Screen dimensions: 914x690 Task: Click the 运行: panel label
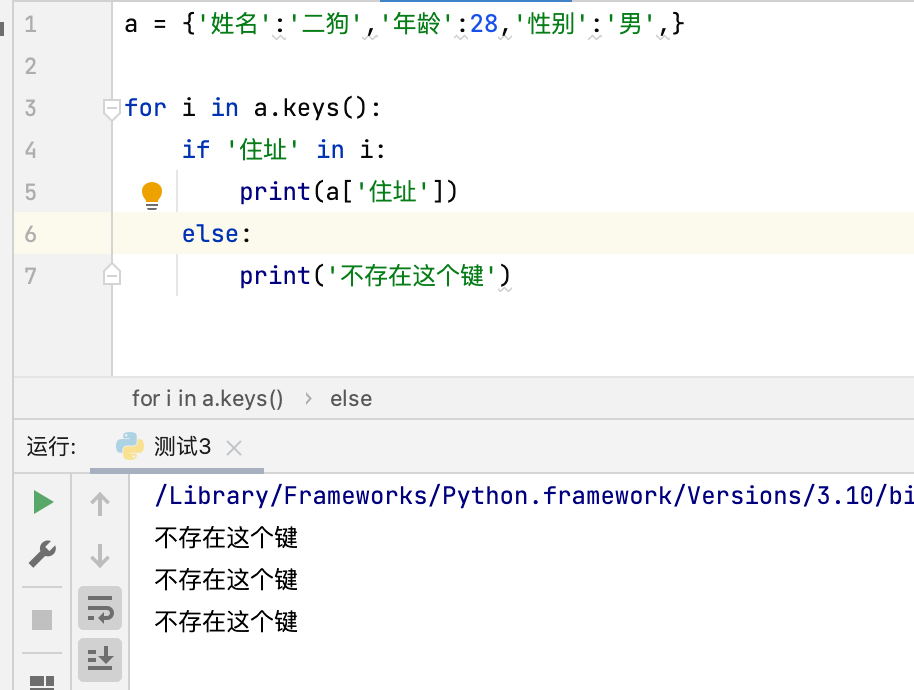pos(51,447)
